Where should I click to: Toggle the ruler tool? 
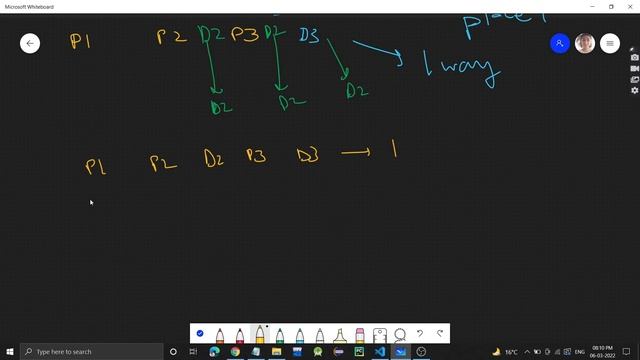[x=380, y=336]
